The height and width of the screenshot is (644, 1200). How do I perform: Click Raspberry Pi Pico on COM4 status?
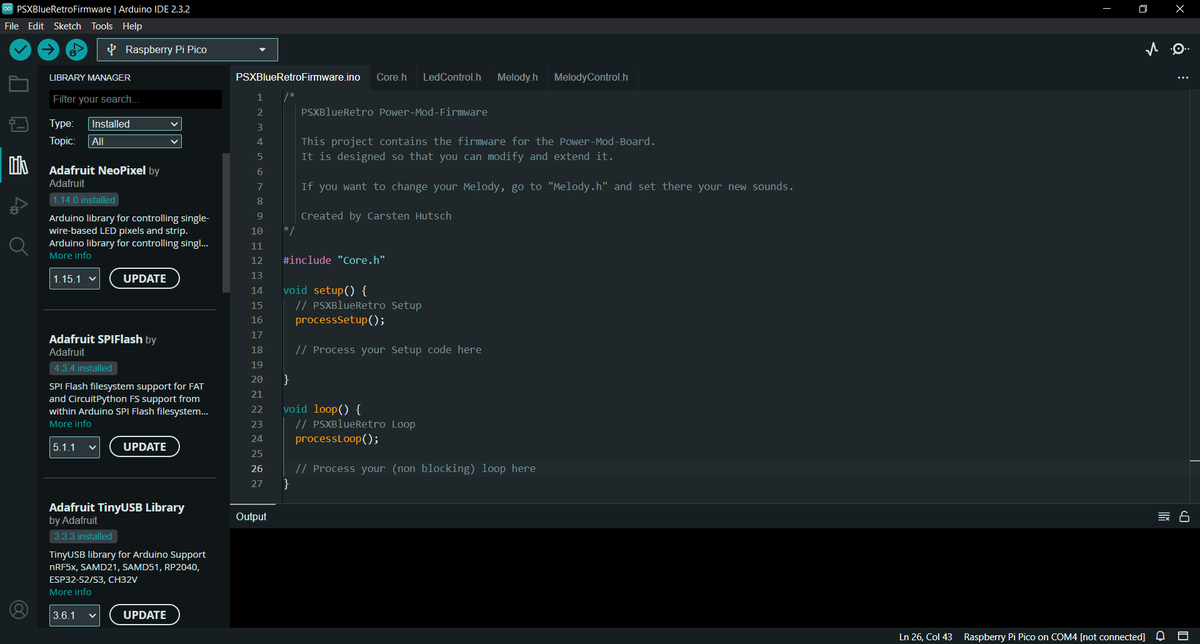[x=1054, y=636]
